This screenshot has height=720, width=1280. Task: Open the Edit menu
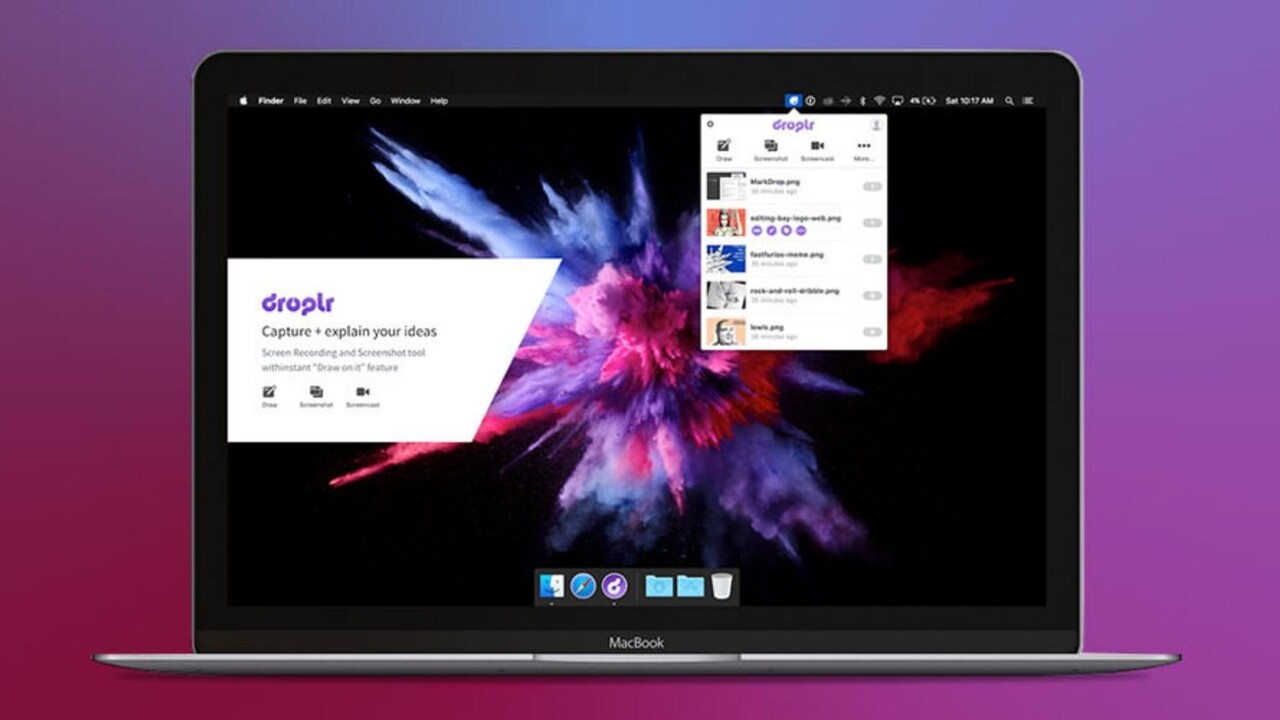324,101
